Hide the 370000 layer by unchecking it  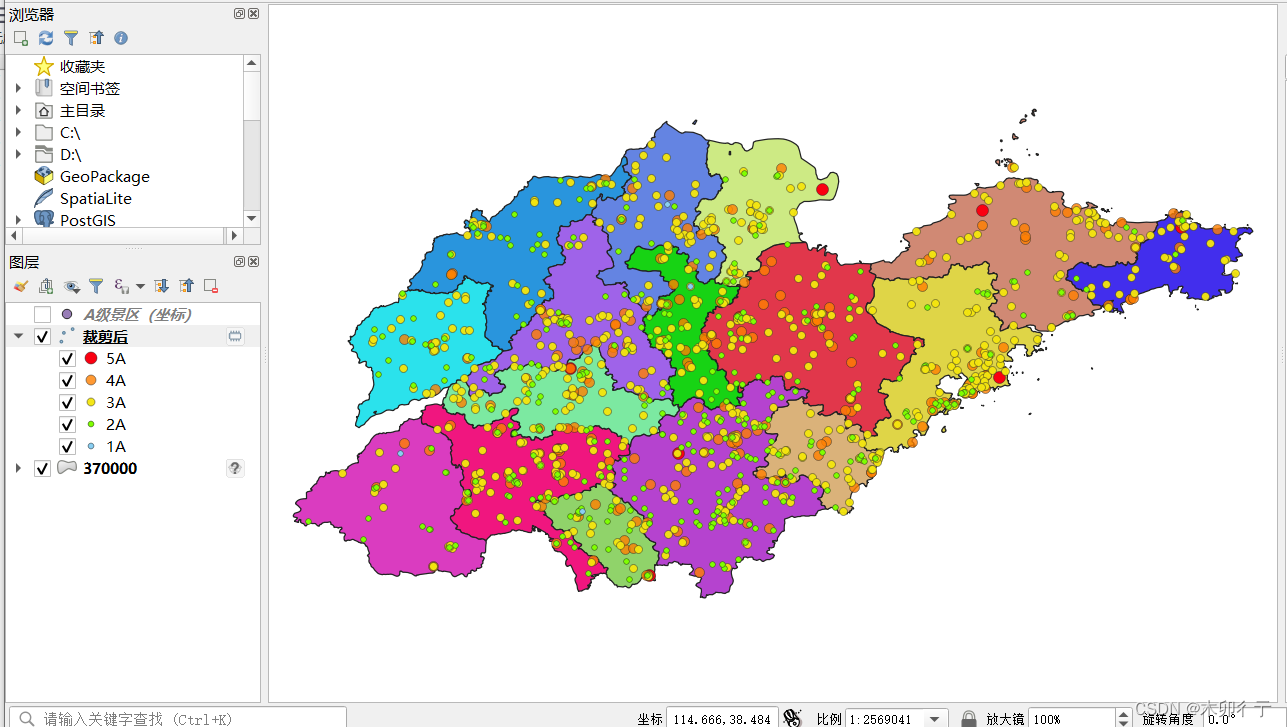click(x=42, y=468)
